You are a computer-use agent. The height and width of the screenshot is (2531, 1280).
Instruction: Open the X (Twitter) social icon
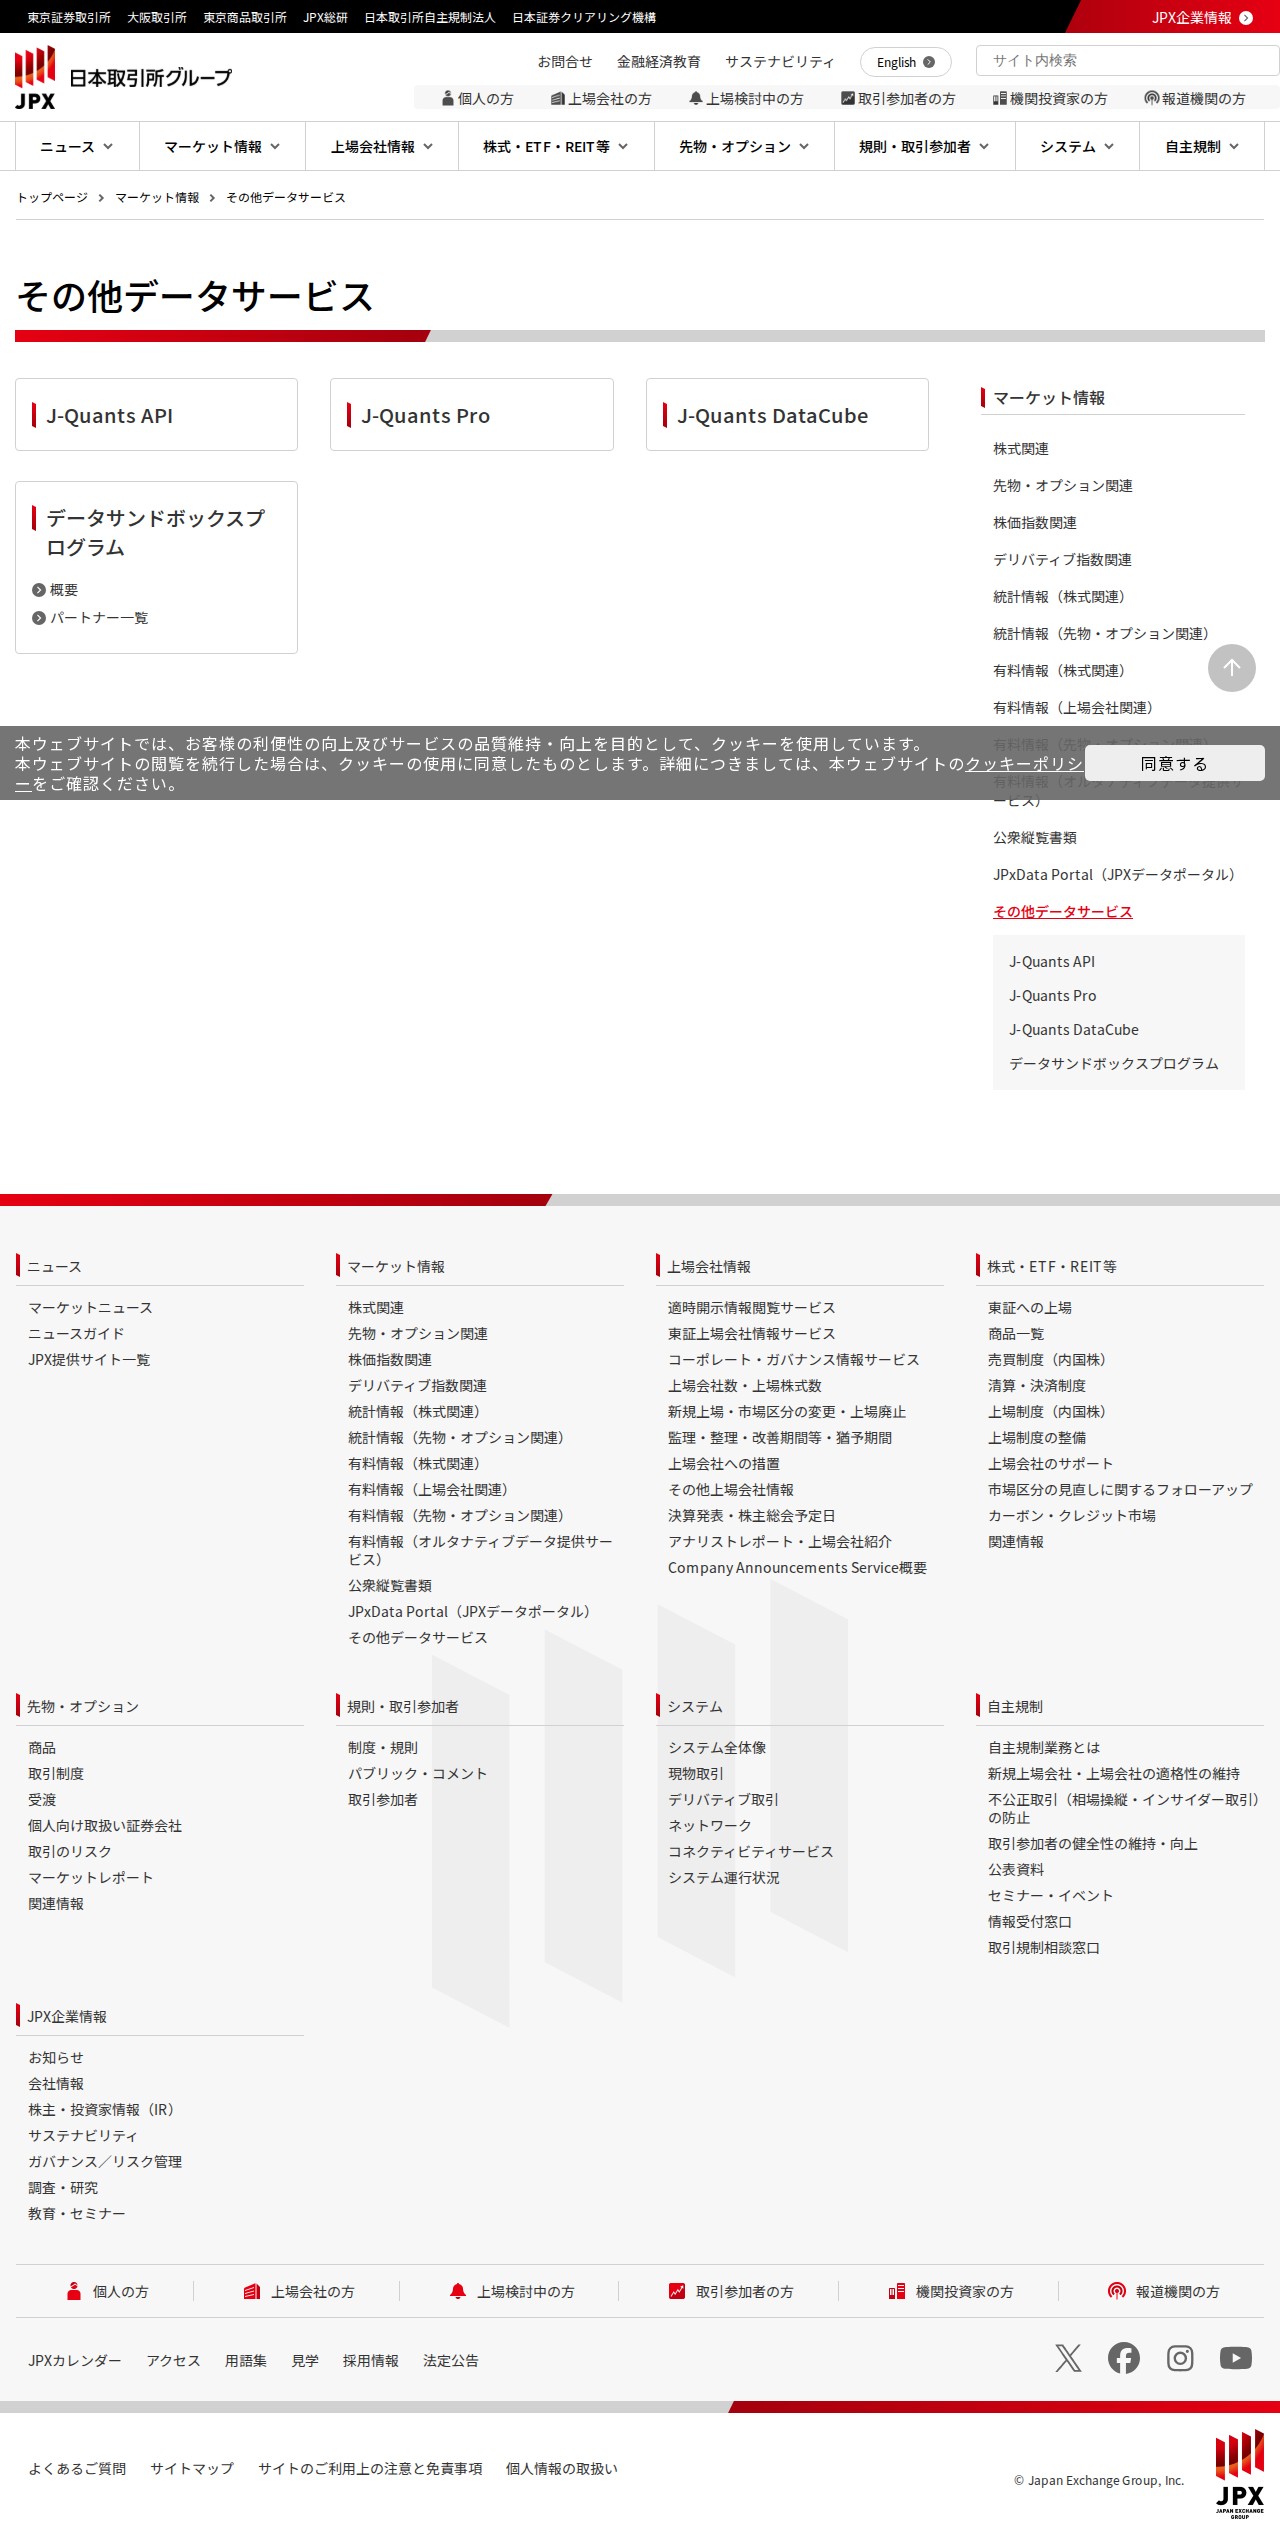tap(1068, 2358)
